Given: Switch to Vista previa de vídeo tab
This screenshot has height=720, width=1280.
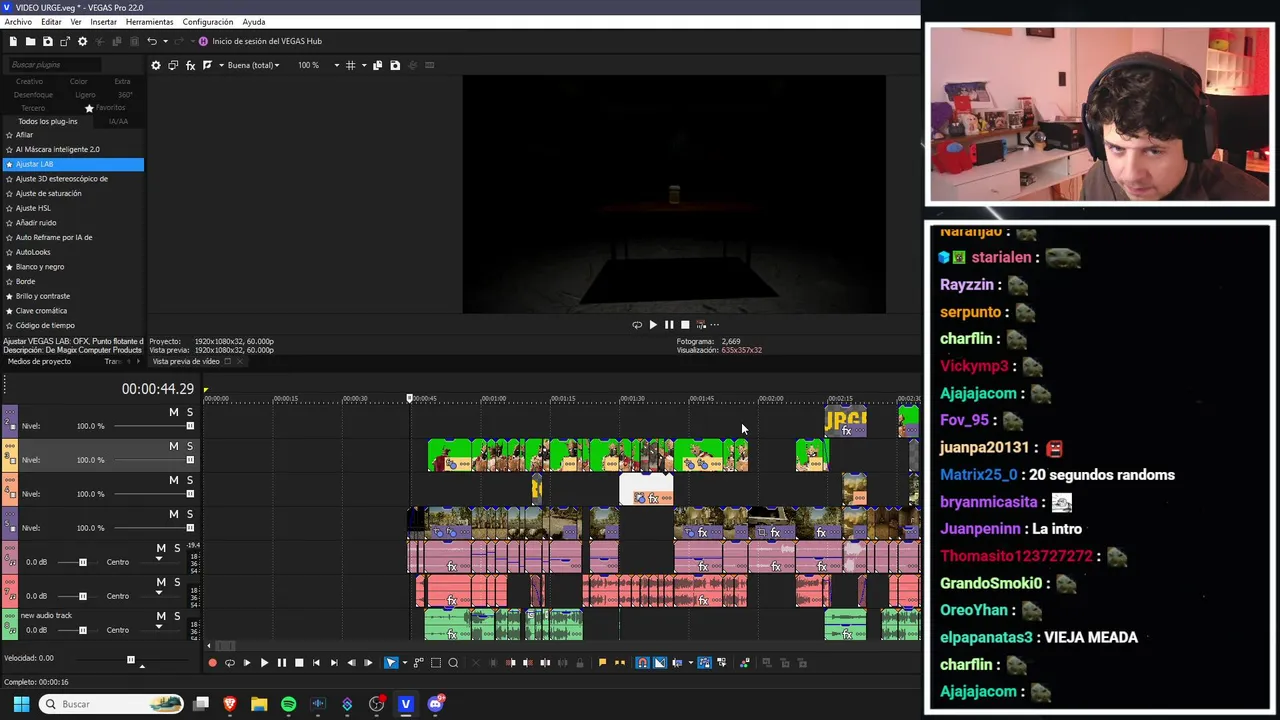Looking at the screenshot, I should coord(186,361).
